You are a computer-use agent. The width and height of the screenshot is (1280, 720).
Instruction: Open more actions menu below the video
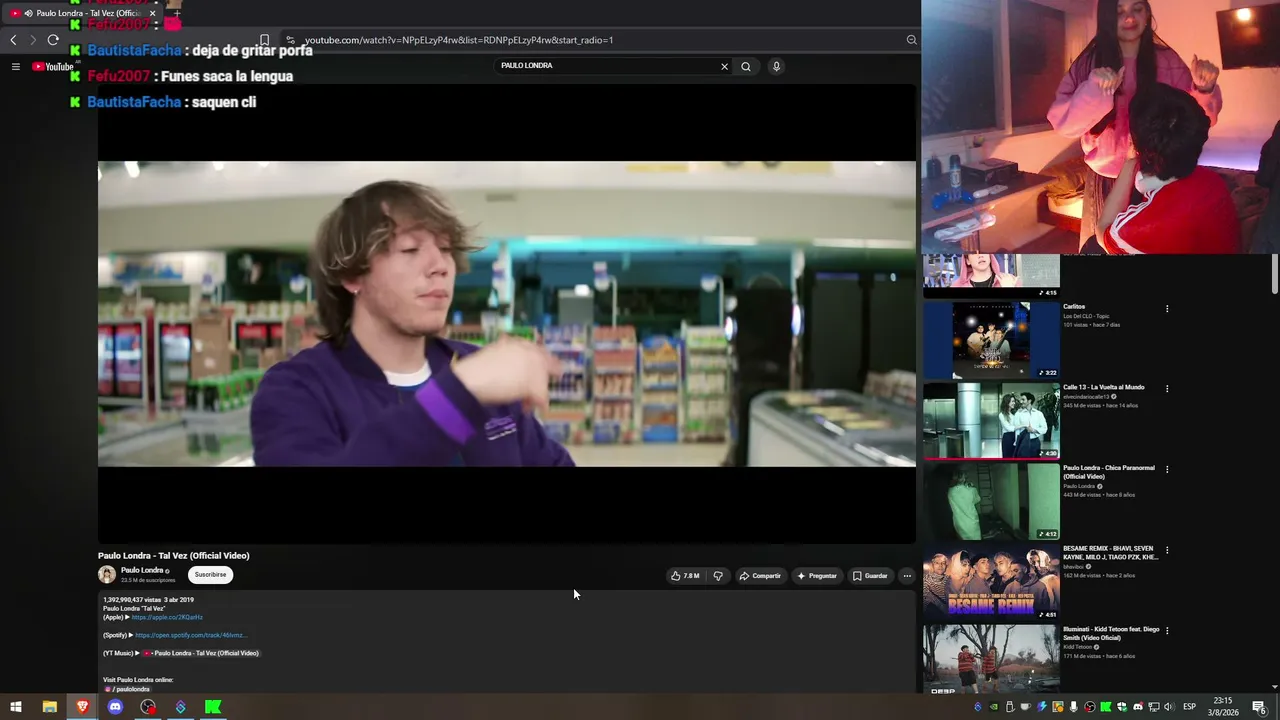point(907,576)
